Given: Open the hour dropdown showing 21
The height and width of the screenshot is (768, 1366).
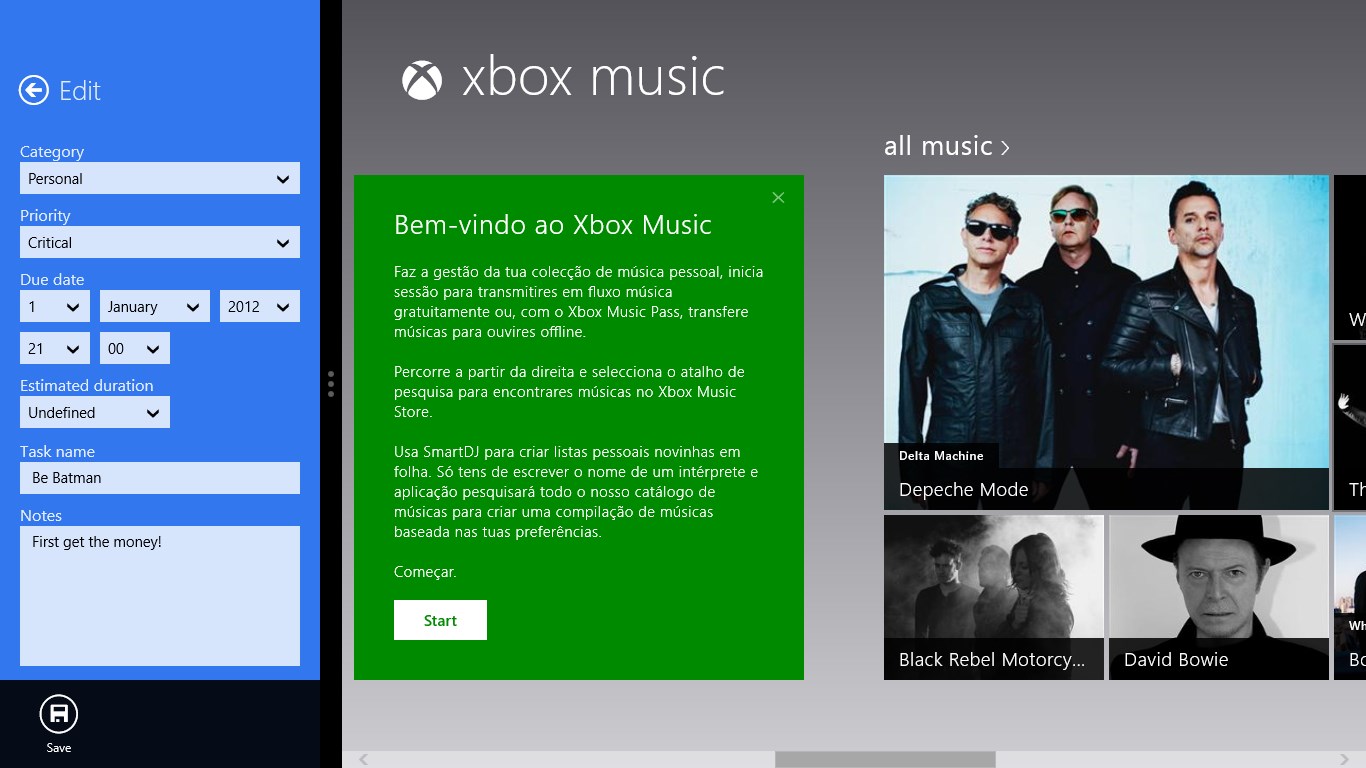Looking at the screenshot, I should pos(55,349).
